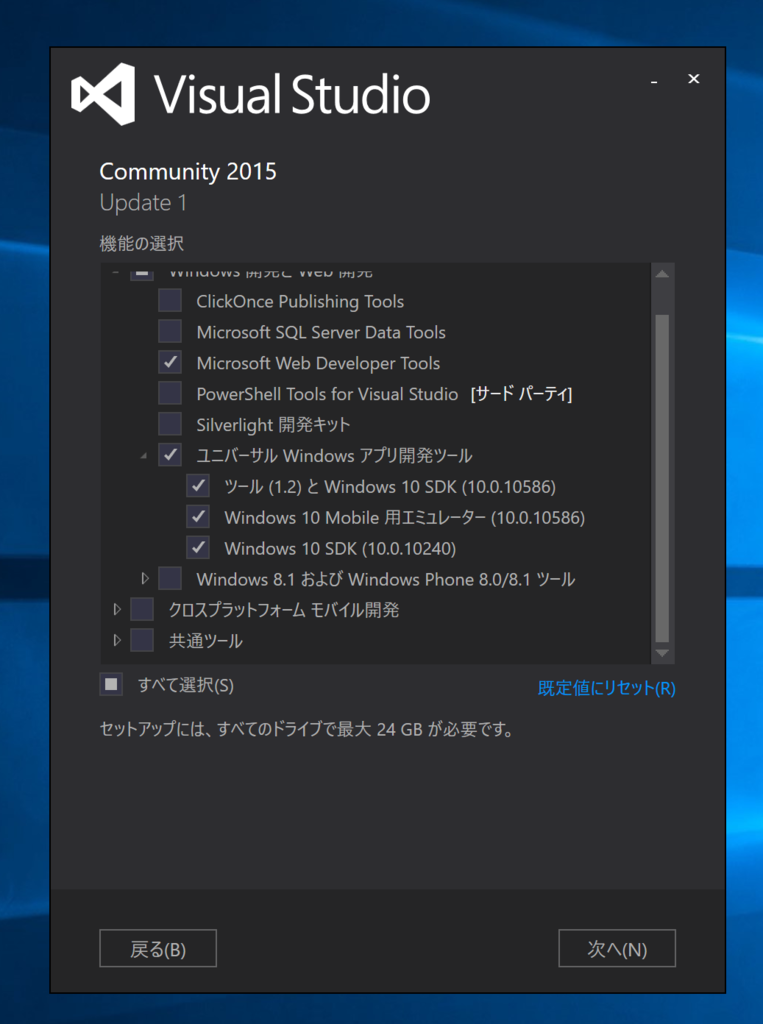Minimize the Visual Studio installer window
Viewport: 763px width, 1024px height.
coord(654,81)
